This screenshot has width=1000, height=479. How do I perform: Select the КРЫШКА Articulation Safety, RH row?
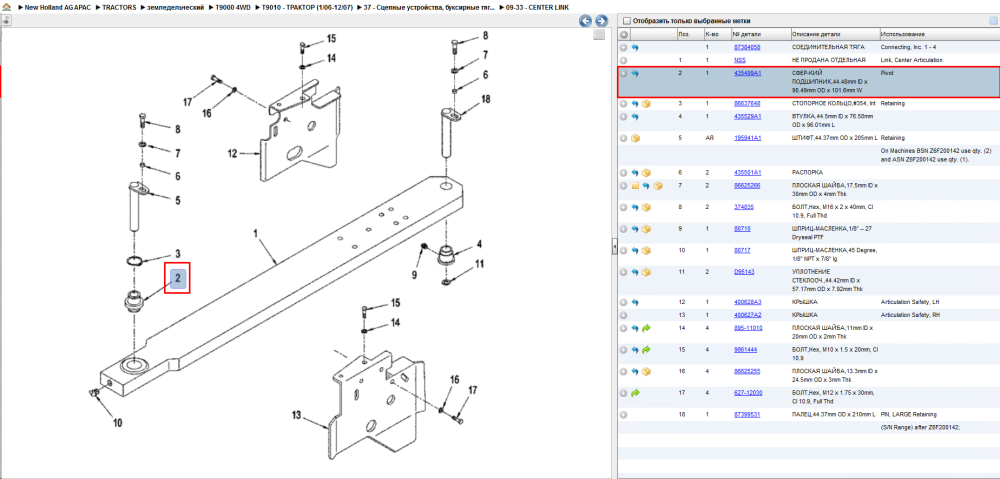pos(808,315)
